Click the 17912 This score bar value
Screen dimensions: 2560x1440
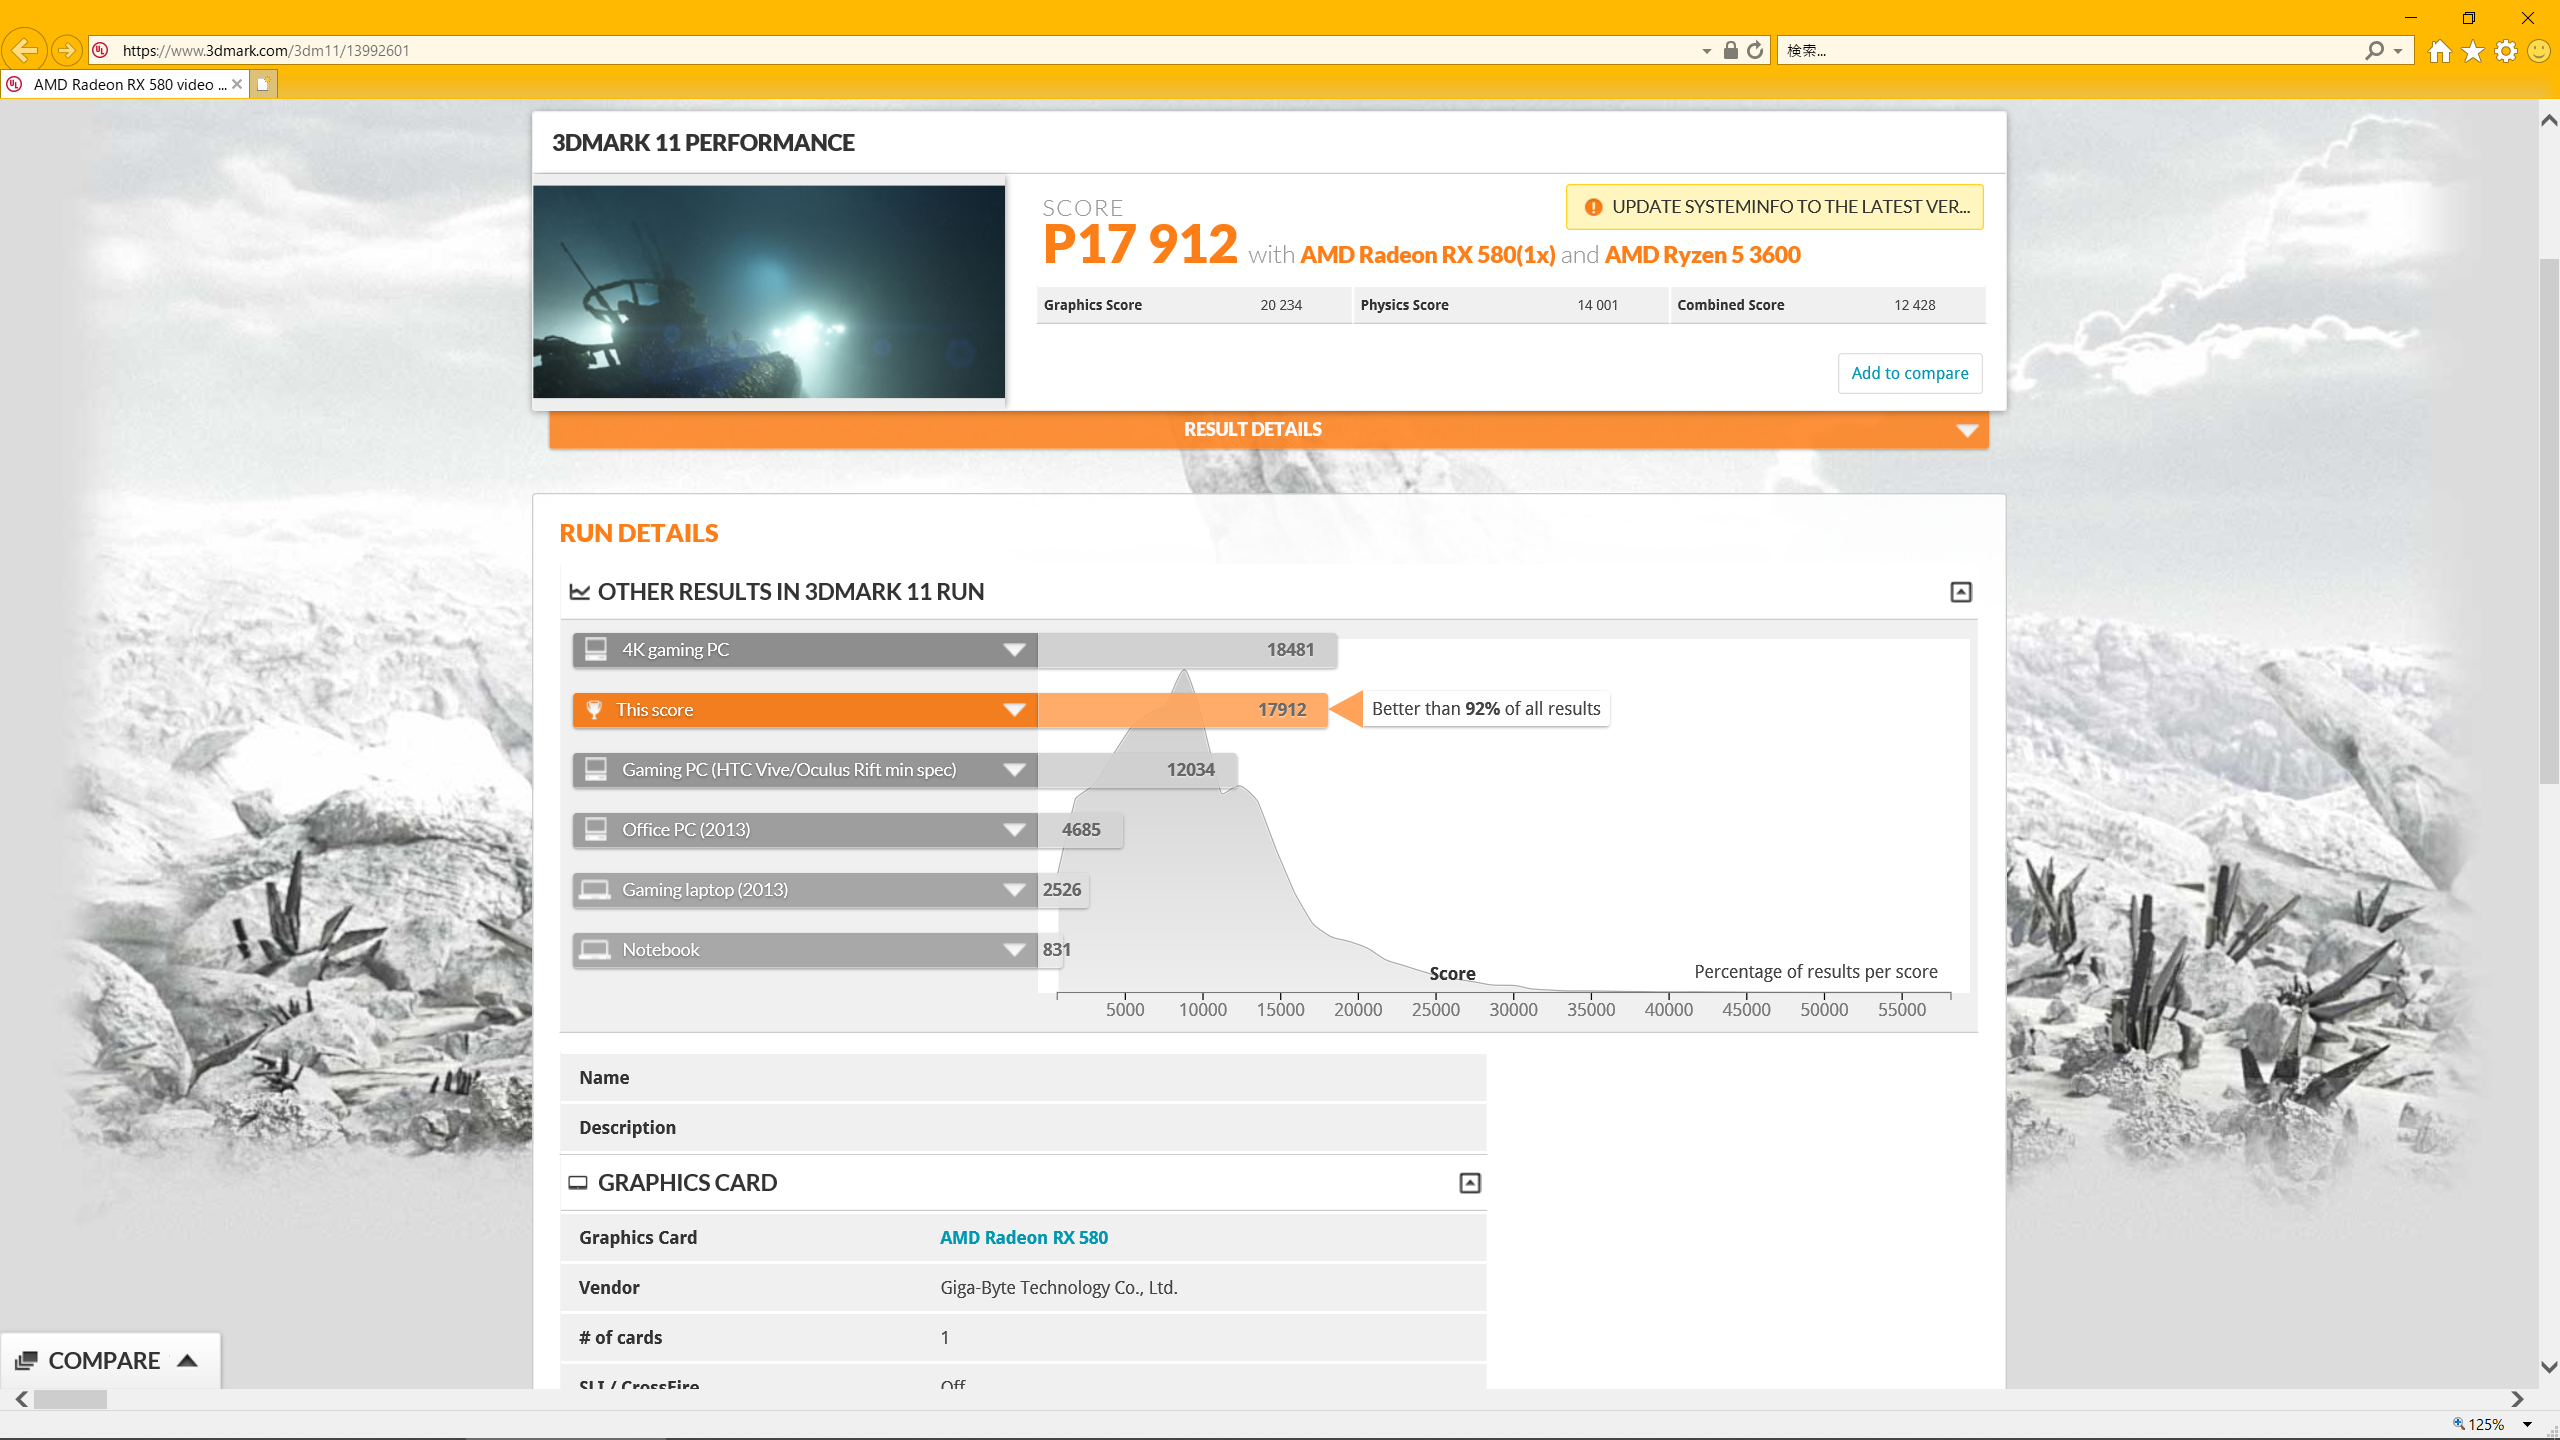pos(1282,710)
